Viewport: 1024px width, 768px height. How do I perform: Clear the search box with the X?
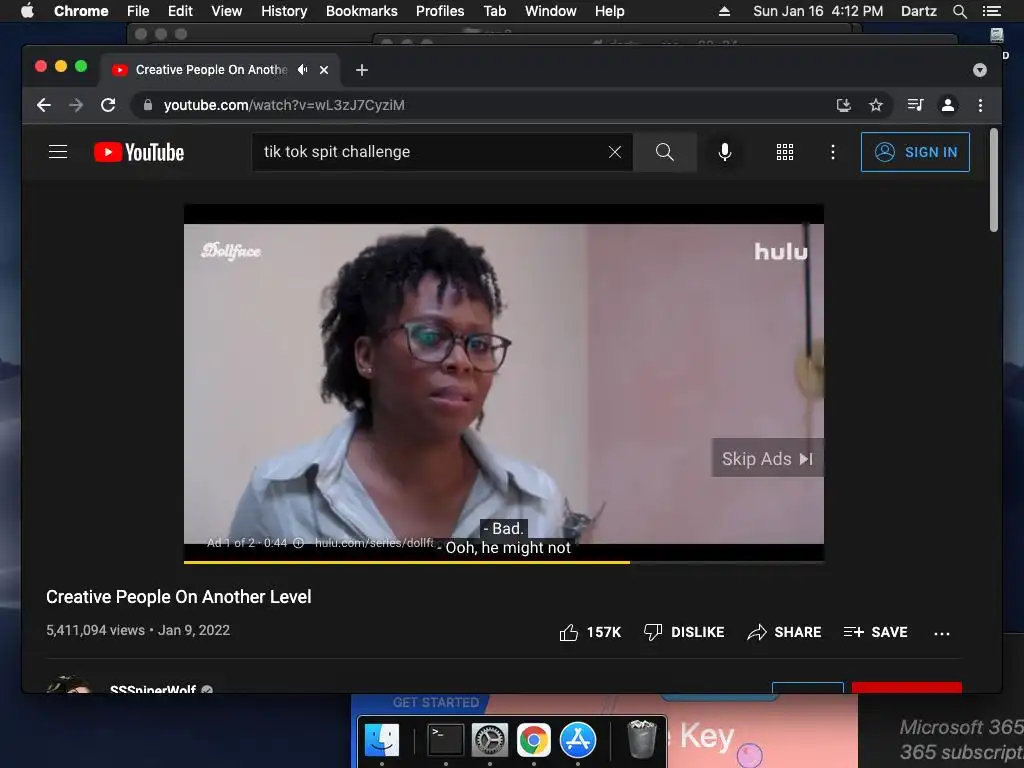615,152
